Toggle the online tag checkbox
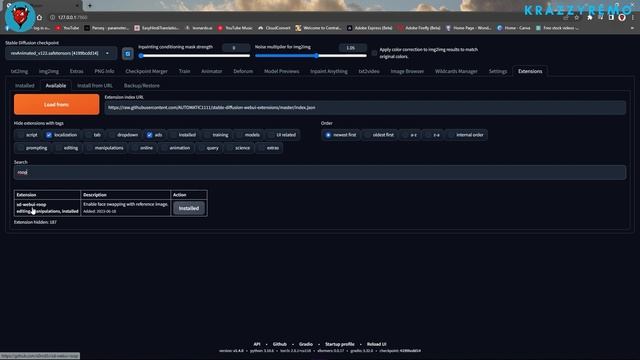The width and height of the screenshot is (640, 360). (x=135, y=148)
